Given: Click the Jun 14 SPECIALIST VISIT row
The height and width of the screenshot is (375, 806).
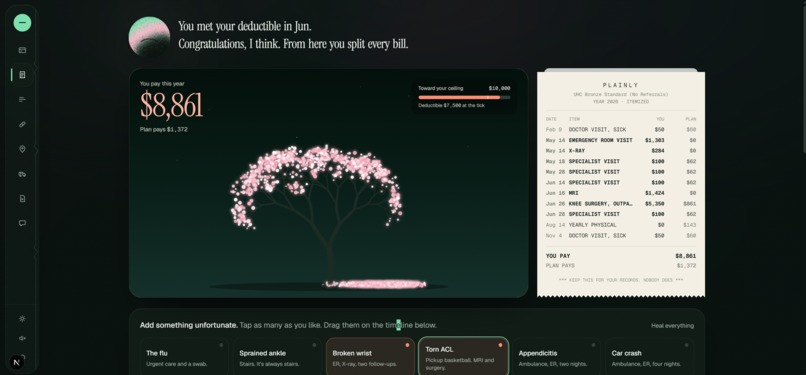Looking at the screenshot, I should 620,182.
